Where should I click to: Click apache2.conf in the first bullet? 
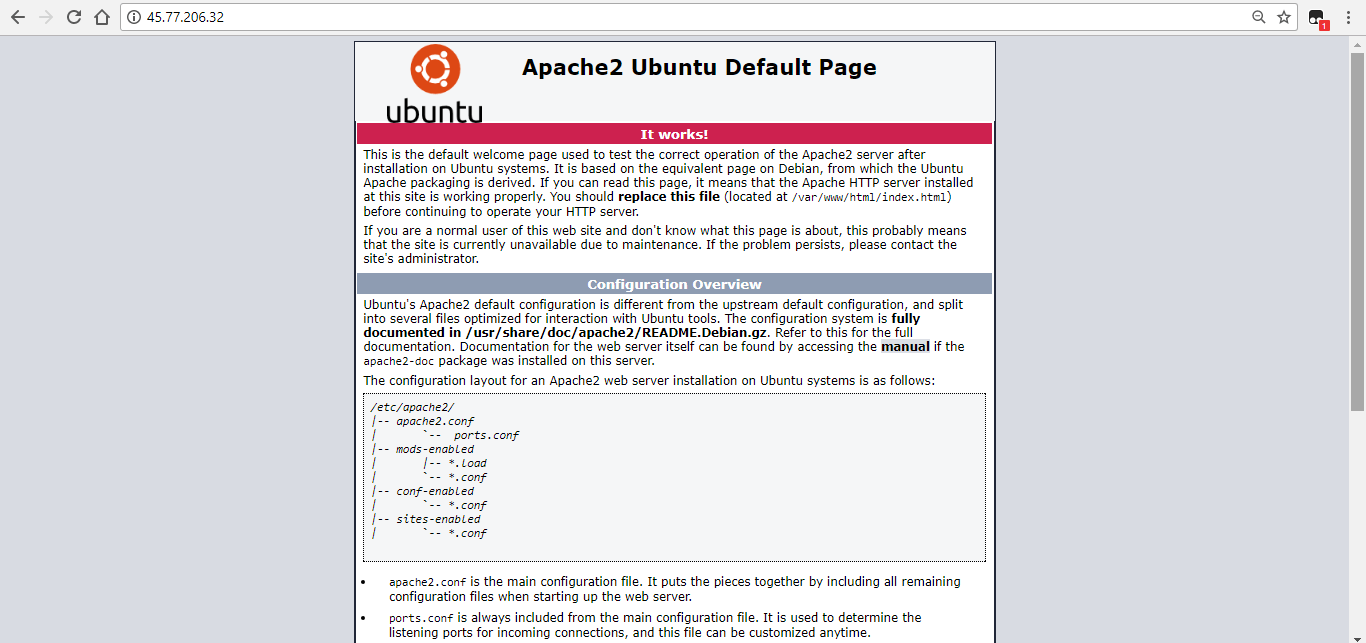(427, 582)
